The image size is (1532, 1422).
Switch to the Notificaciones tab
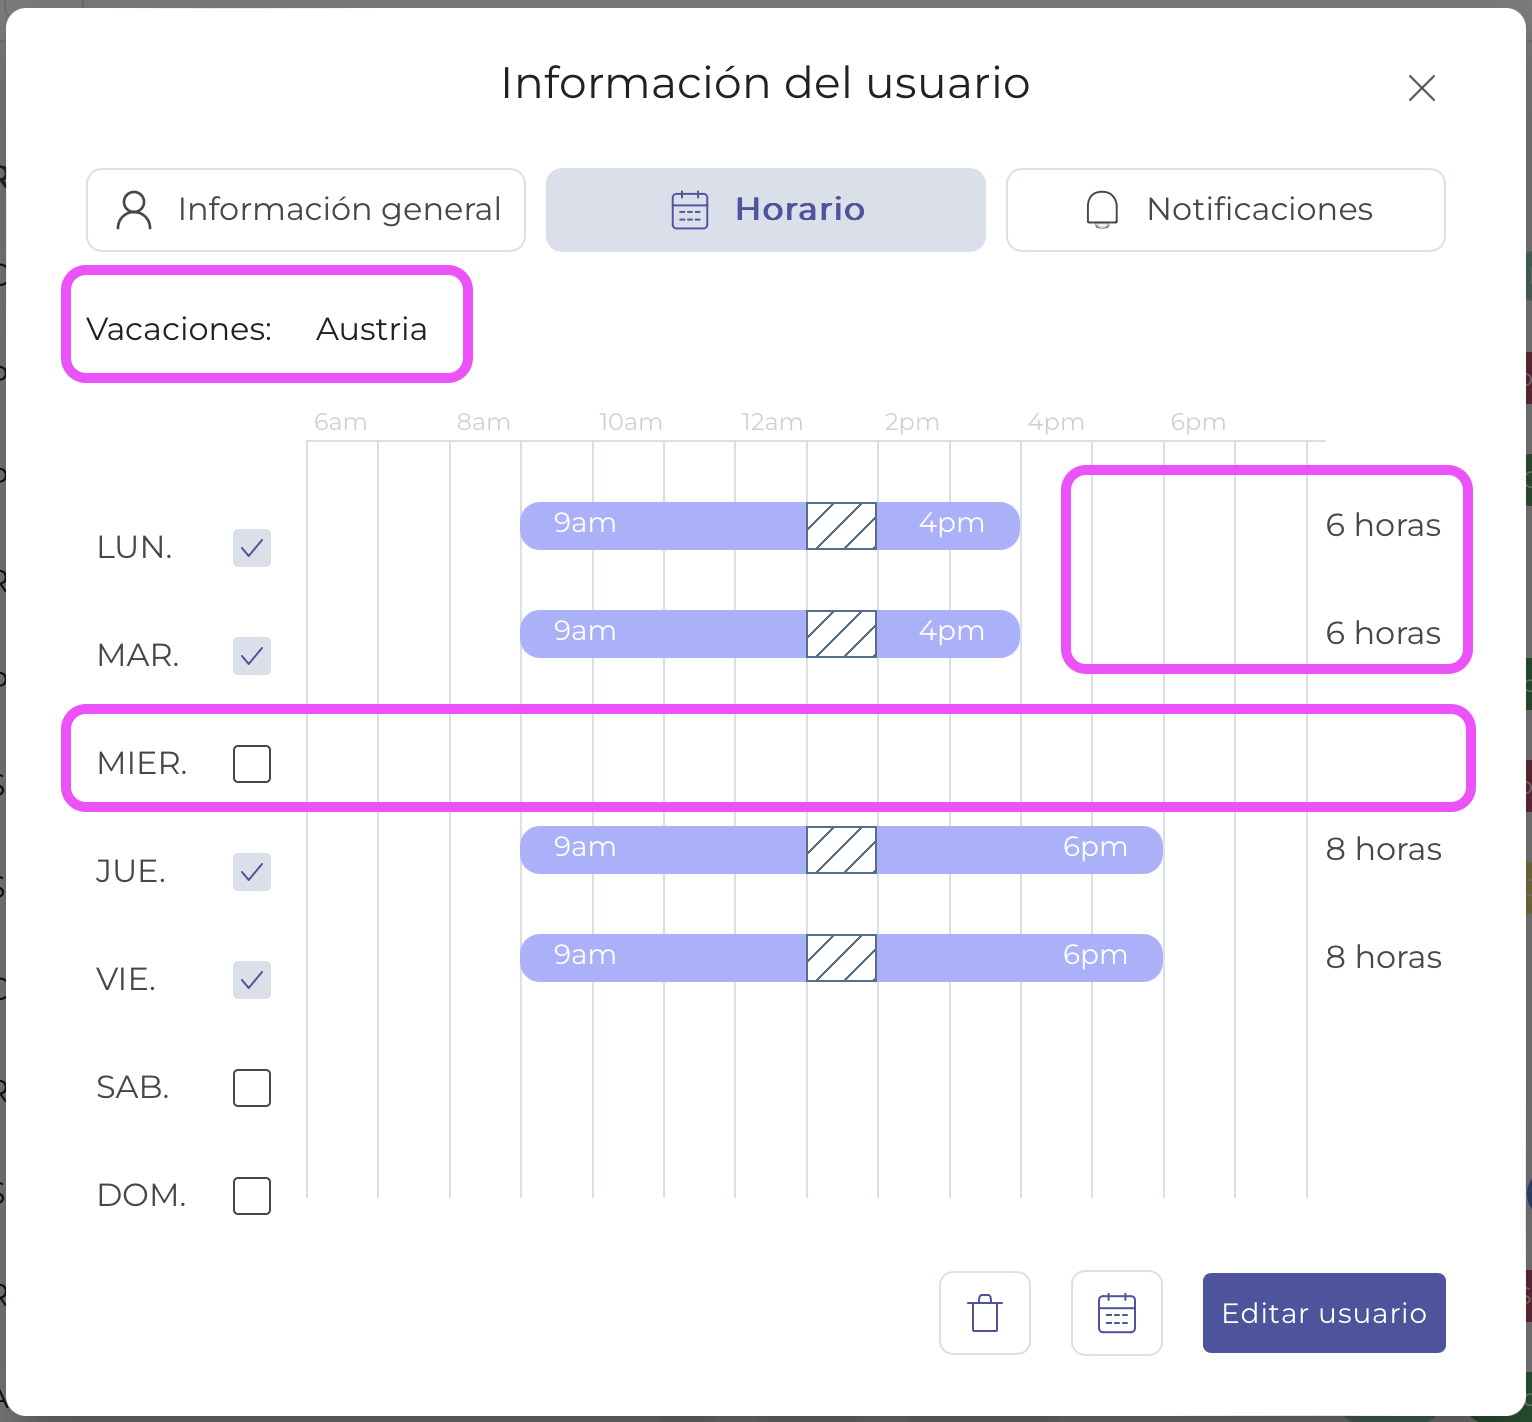click(1225, 210)
